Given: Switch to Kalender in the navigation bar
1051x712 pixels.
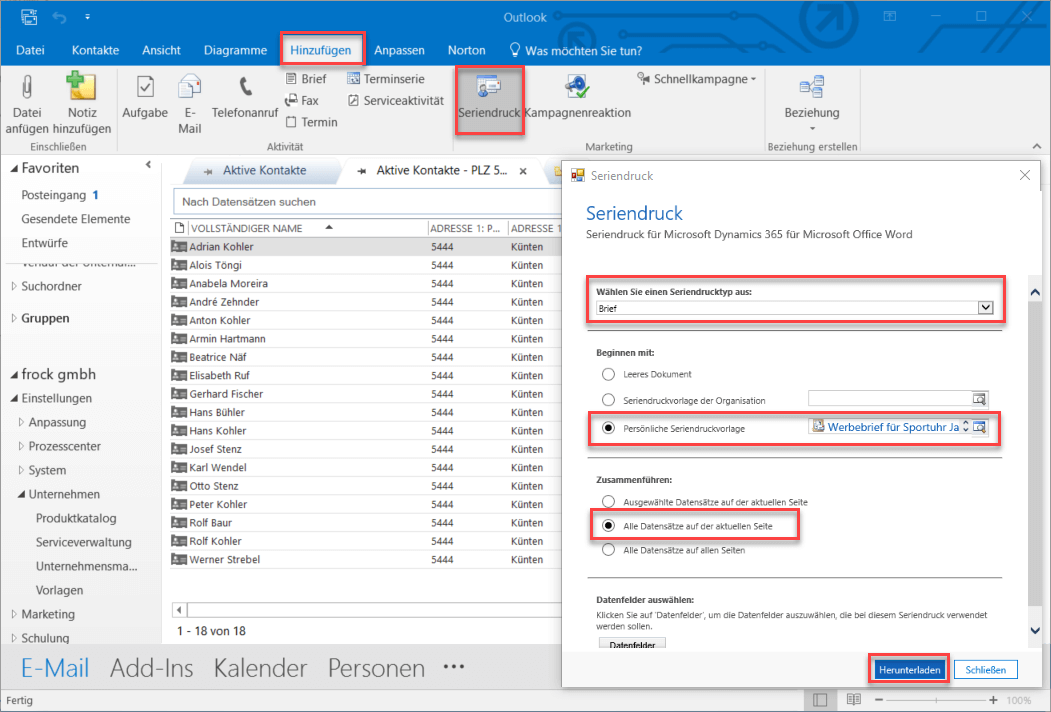Looking at the screenshot, I should tap(260, 668).
